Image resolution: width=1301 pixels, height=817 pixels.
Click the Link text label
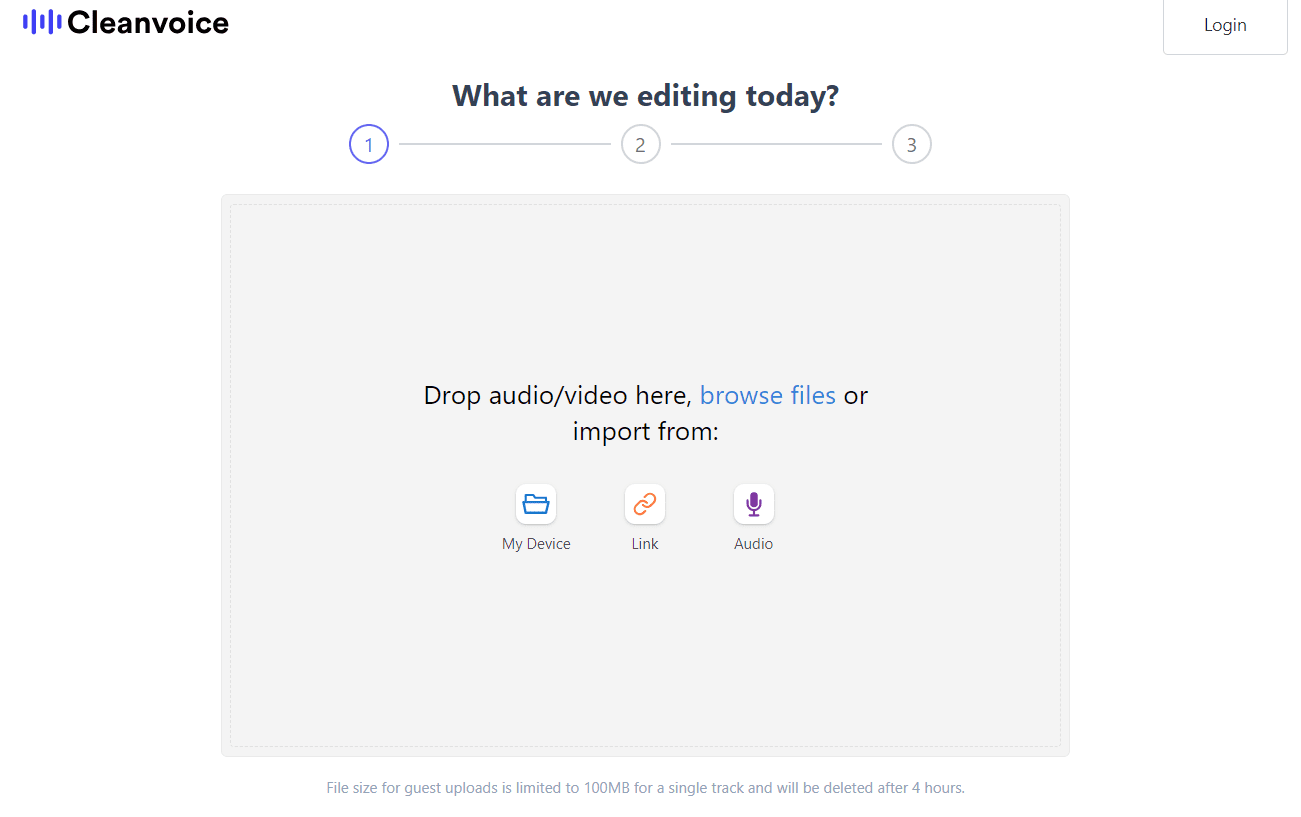(x=645, y=544)
